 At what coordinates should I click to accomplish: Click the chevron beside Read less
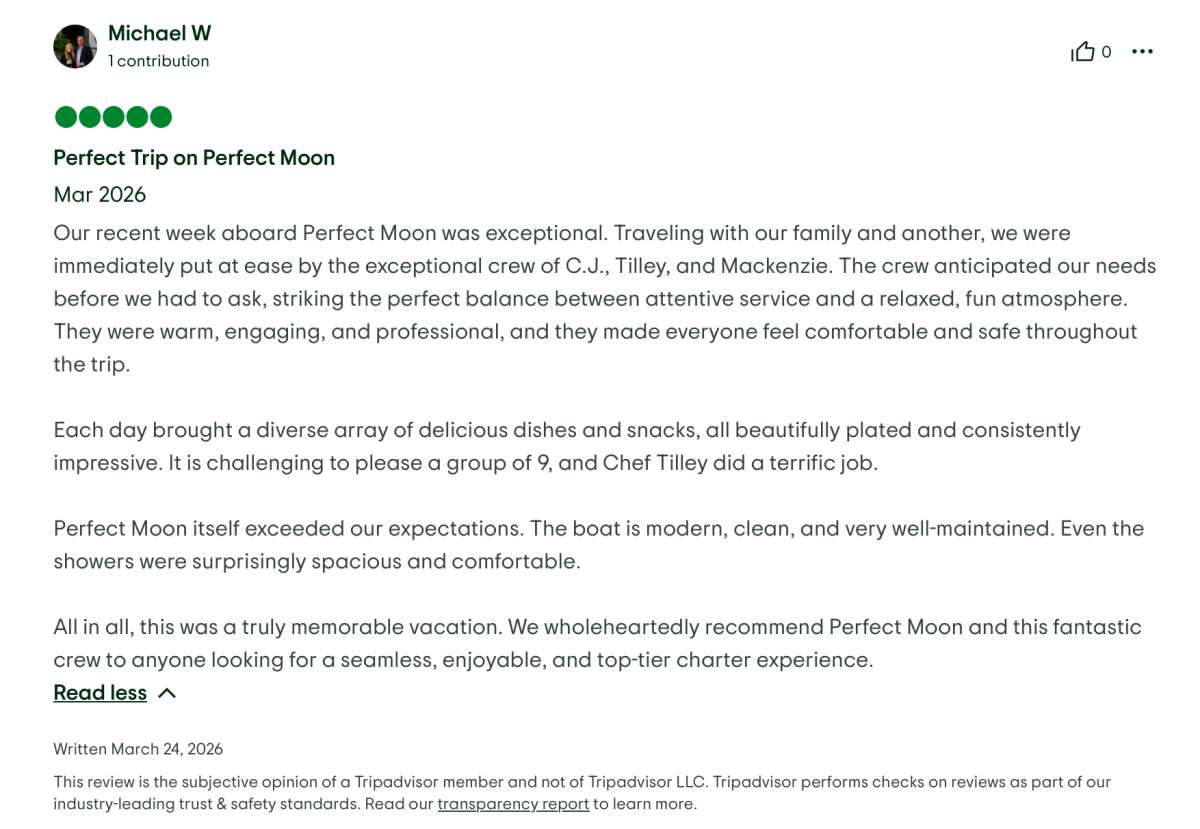click(167, 693)
